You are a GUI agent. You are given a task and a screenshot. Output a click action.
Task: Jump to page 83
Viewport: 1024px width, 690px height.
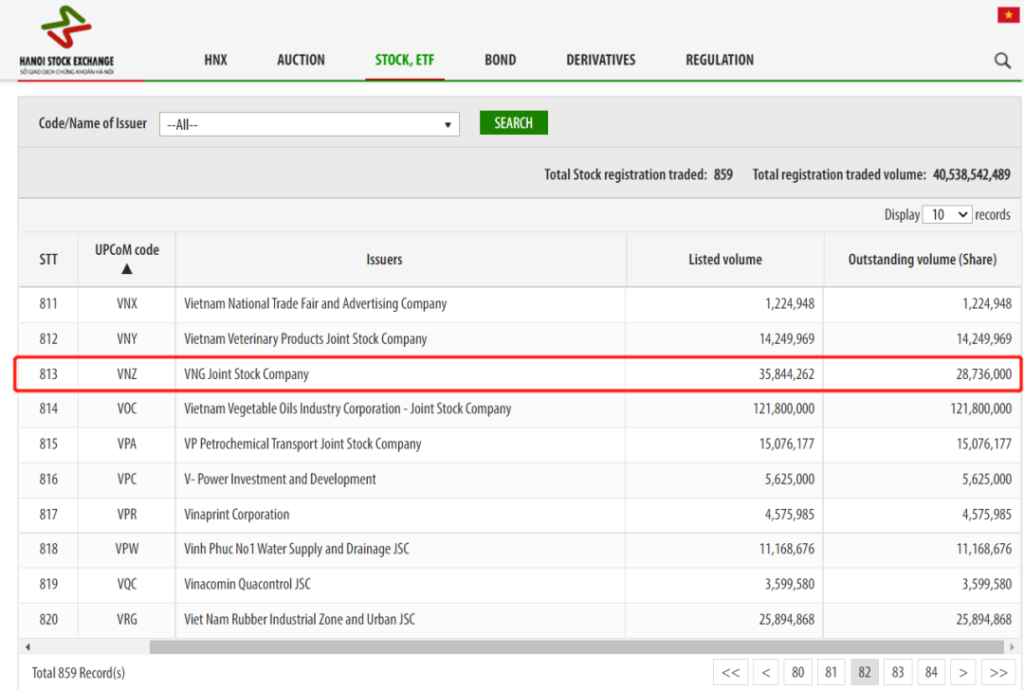coord(898,672)
